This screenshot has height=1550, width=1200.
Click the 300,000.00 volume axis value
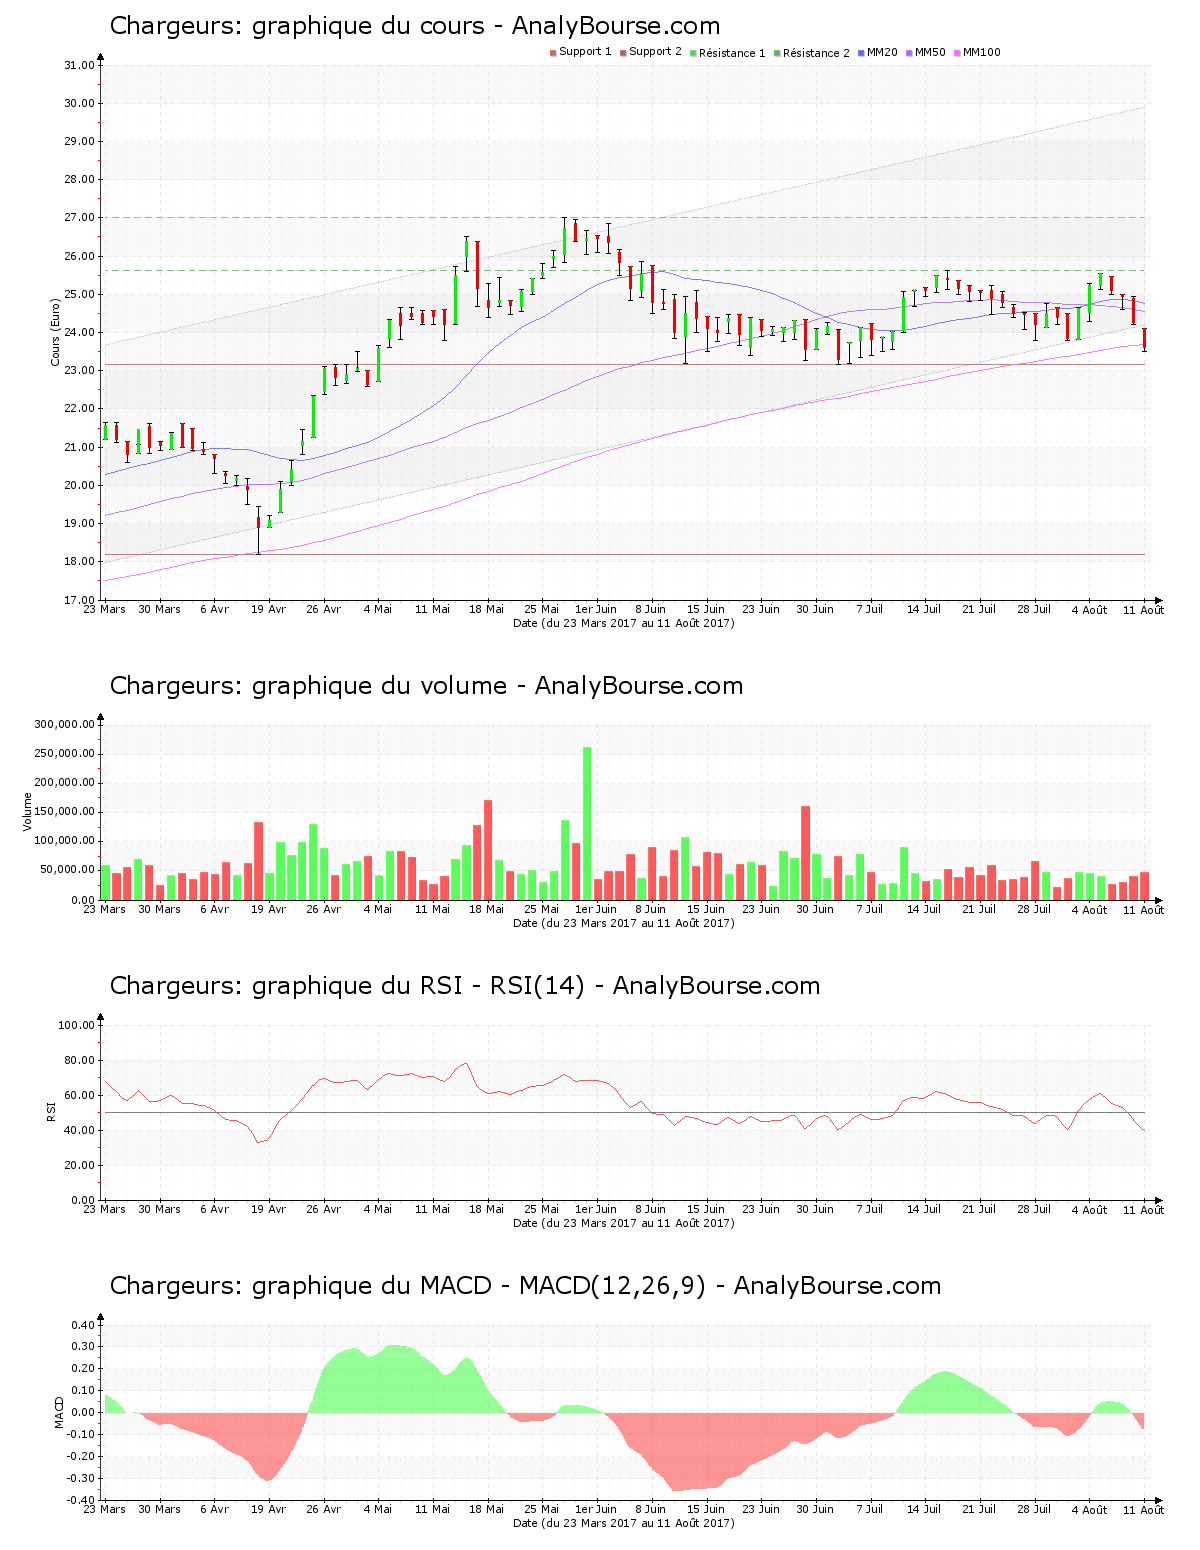(x=64, y=725)
